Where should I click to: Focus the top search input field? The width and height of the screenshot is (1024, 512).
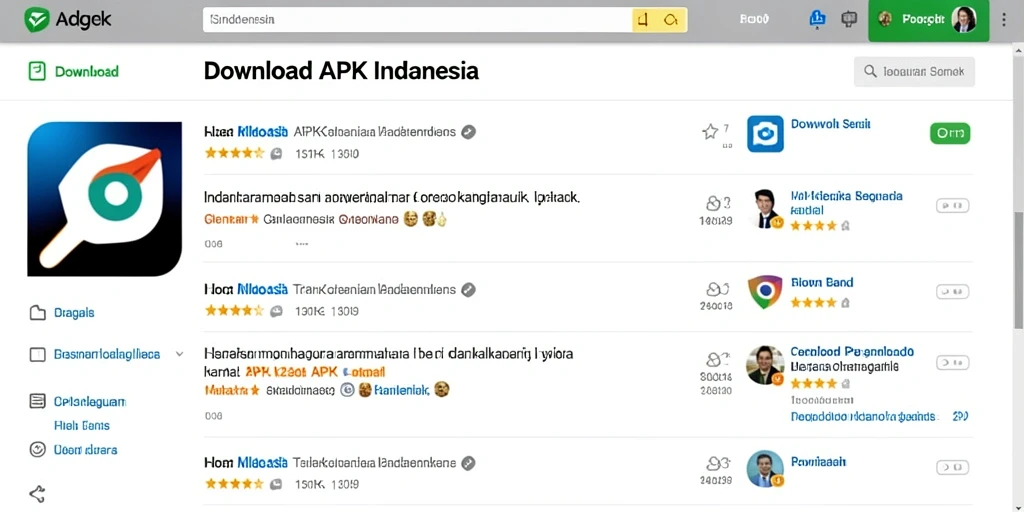pyautogui.click(x=418, y=20)
